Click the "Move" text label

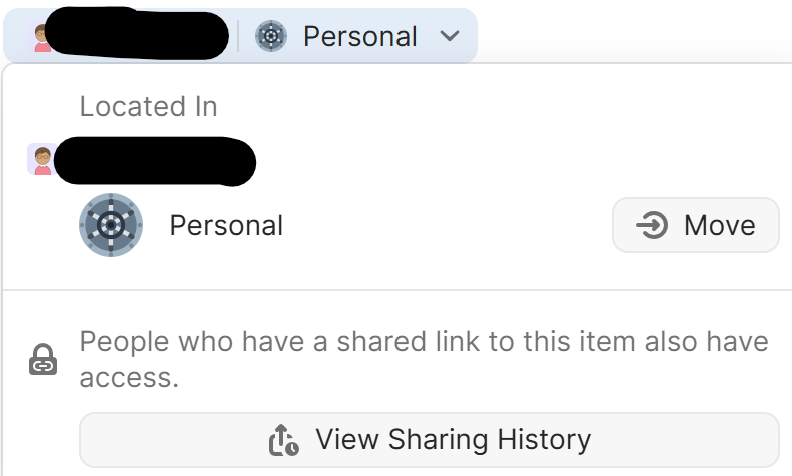719,225
